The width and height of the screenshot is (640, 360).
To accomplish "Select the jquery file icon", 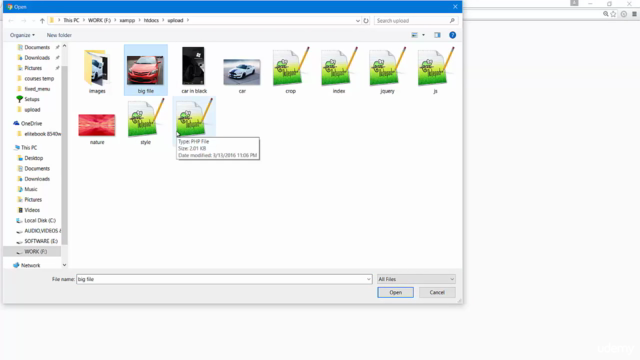I will pos(387,67).
